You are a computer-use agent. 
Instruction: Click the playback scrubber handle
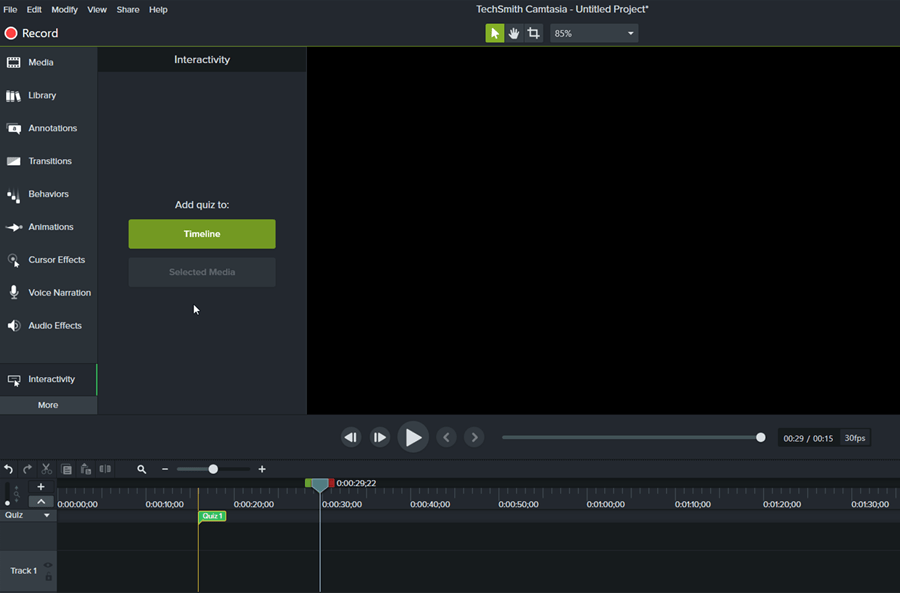point(761,437)
